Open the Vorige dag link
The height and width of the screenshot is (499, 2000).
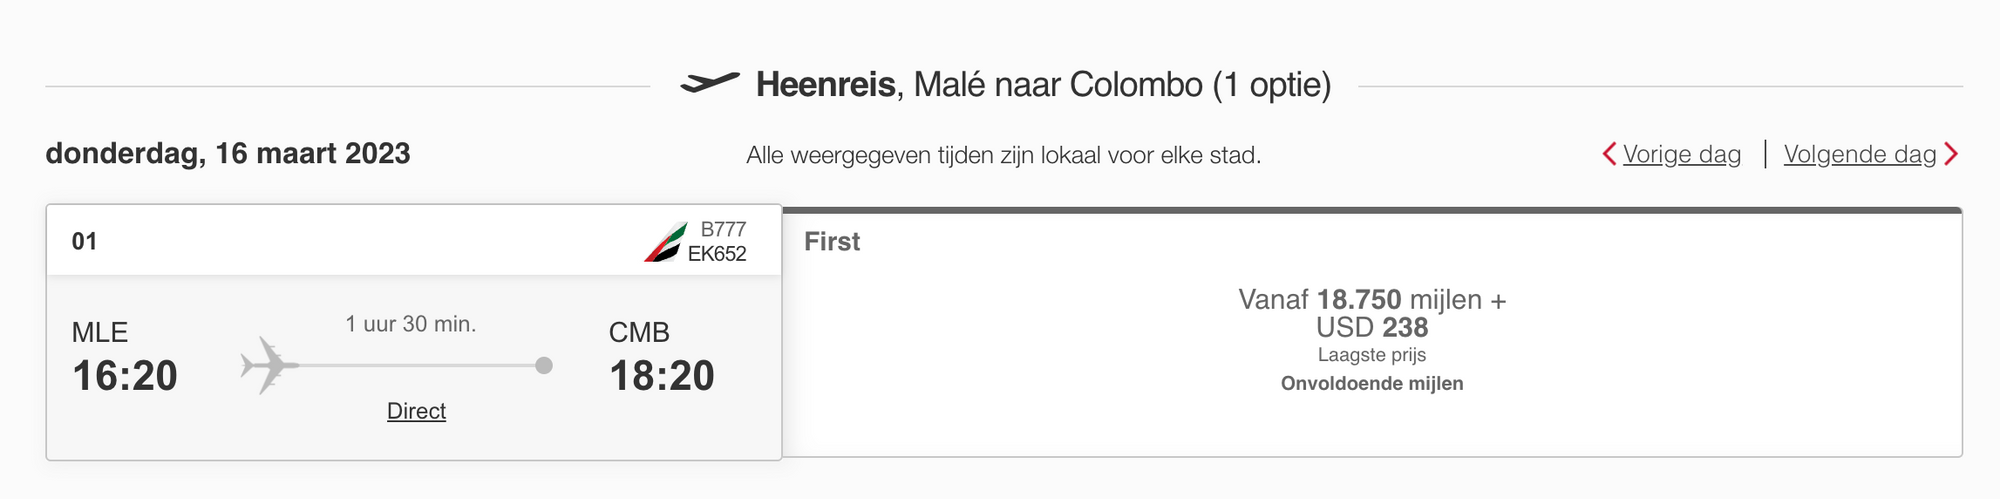(x=1682, y=154)
